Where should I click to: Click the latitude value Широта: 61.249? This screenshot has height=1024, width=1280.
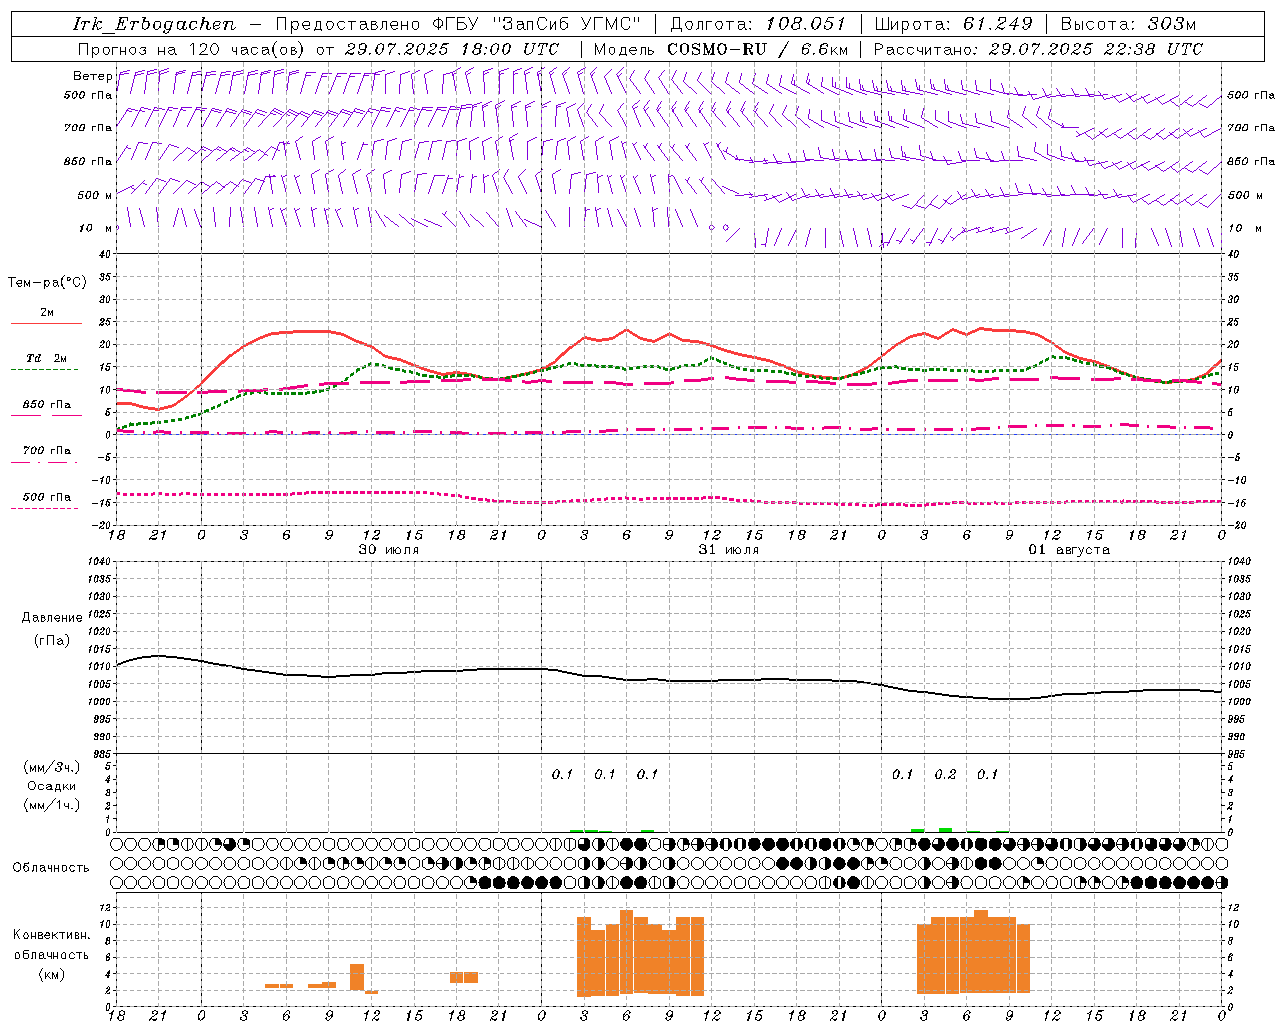pos(953,24)
